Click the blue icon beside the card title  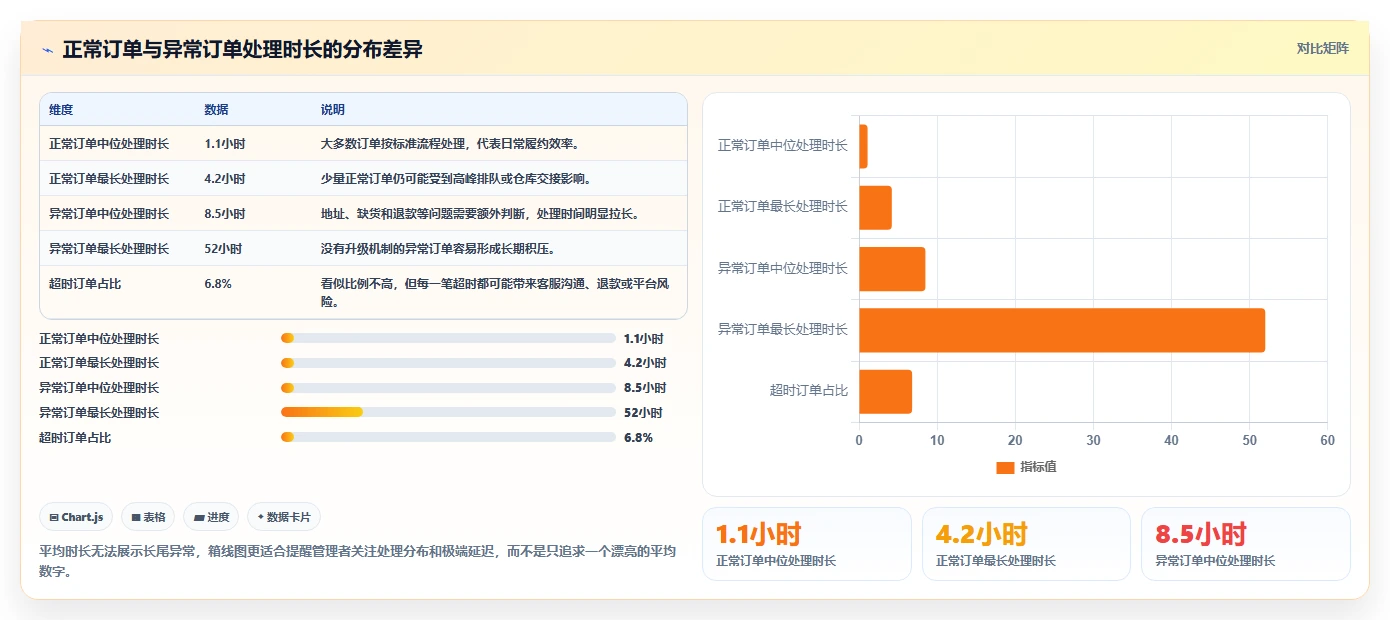(47, 50)
